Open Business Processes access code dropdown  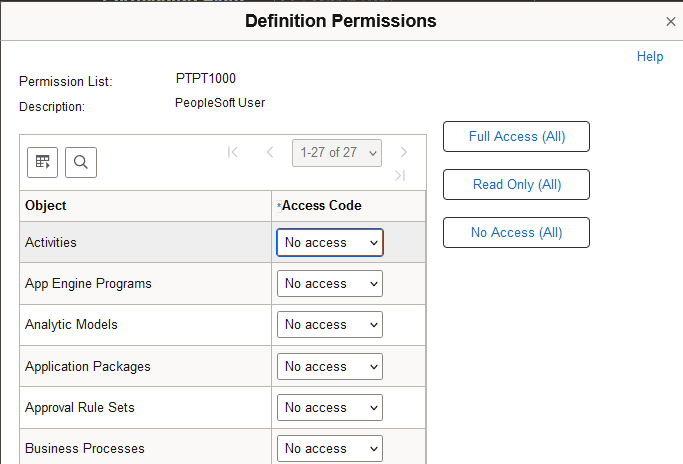[329, 449]
